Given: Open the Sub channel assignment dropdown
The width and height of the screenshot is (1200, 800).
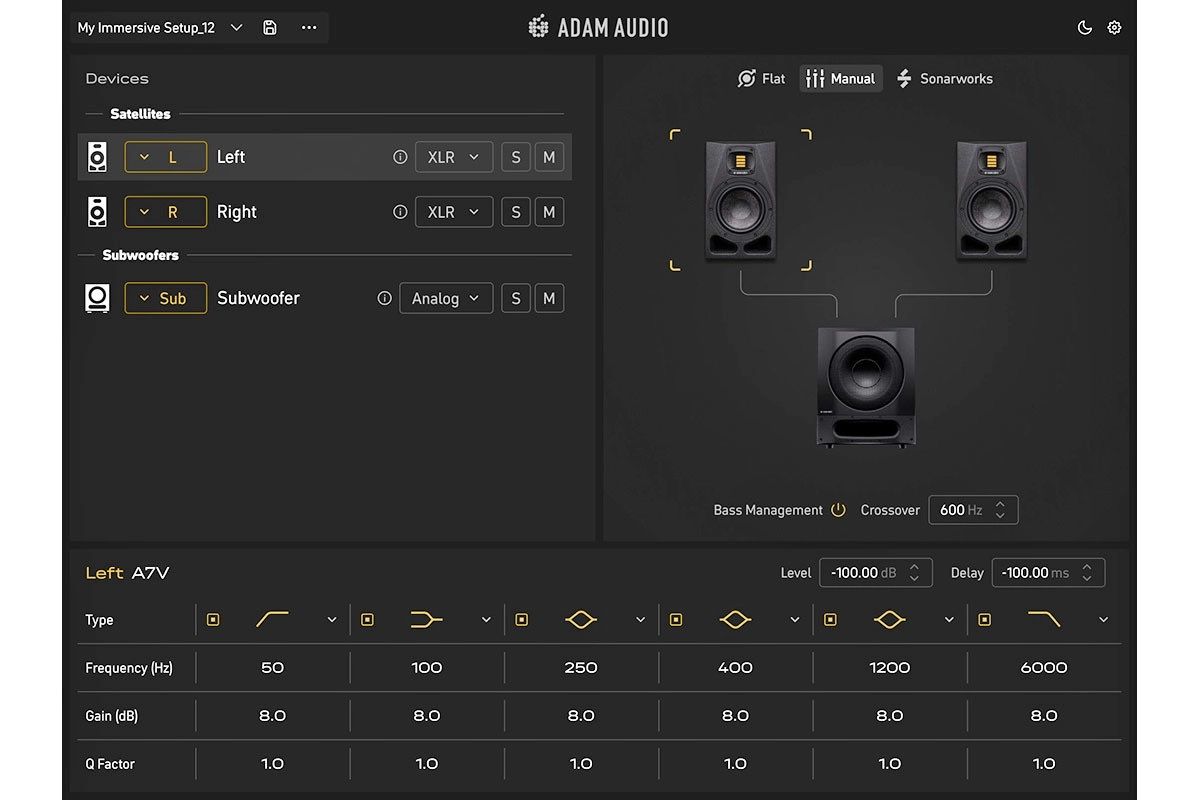Looking at the screenshot, I should click(x=166, y=298).
